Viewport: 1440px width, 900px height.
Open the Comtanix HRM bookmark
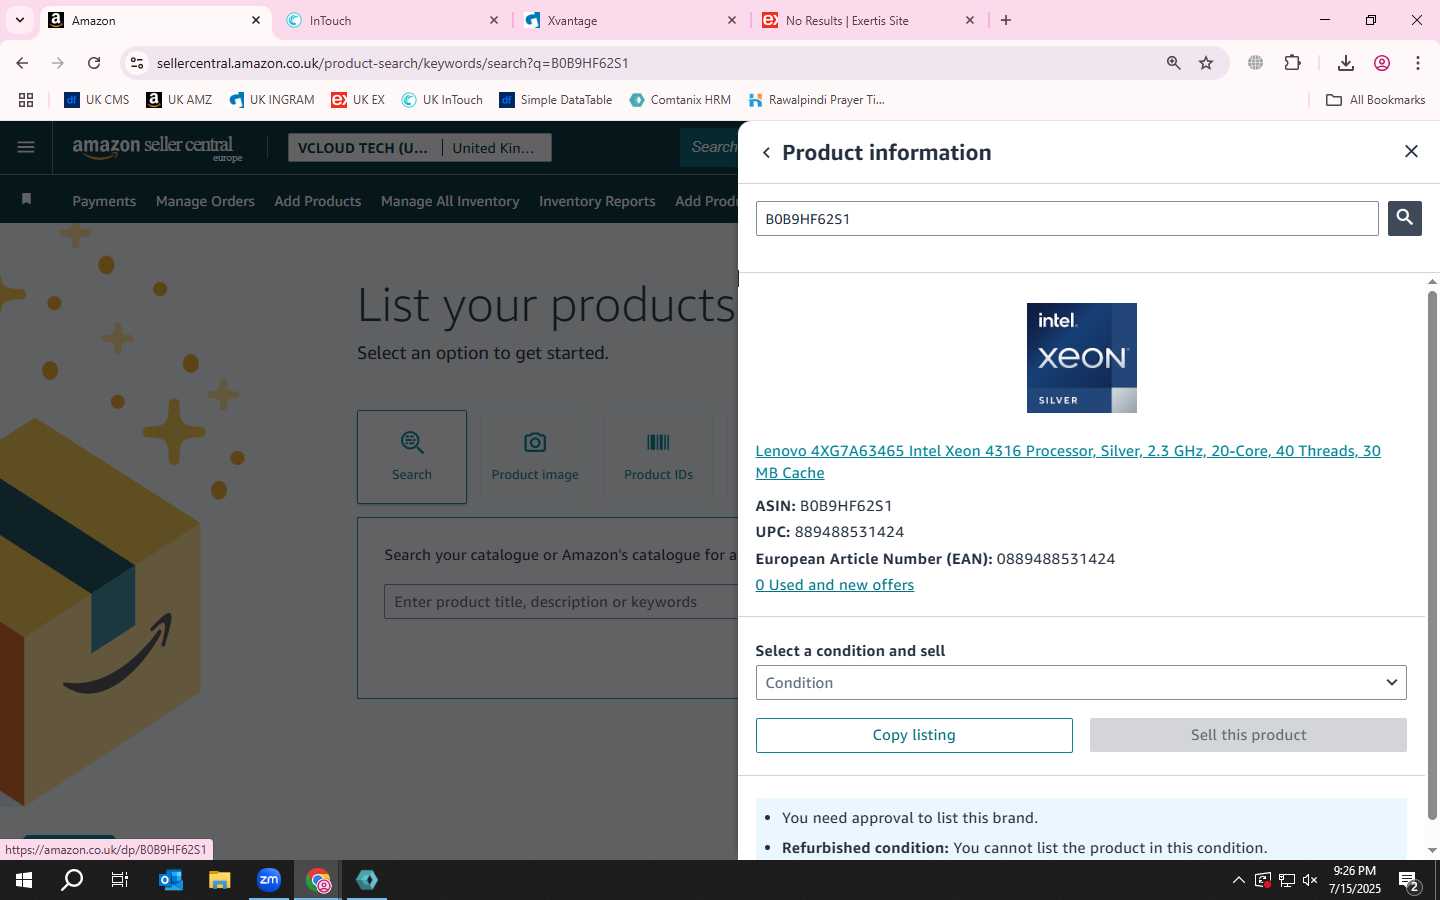pyautogui.click(x=680, y=100)
